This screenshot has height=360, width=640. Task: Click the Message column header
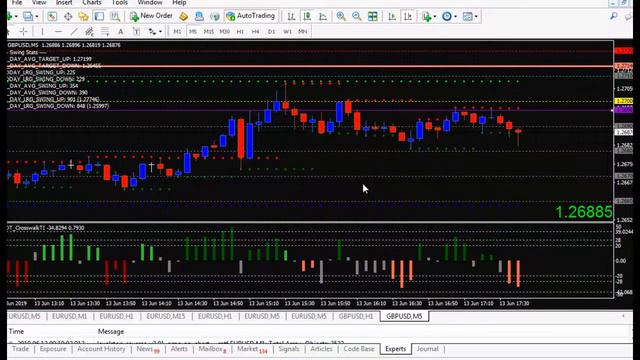tap(111, 331)
